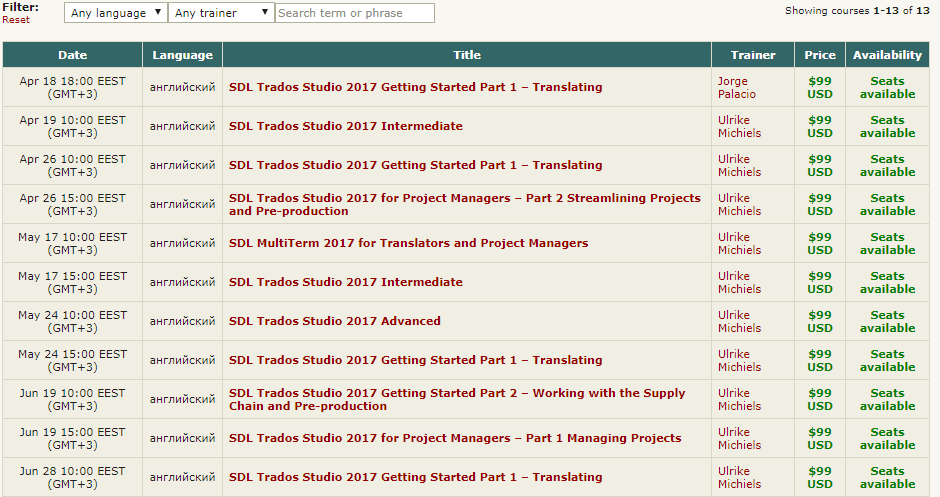Click the Title column header

466,55
